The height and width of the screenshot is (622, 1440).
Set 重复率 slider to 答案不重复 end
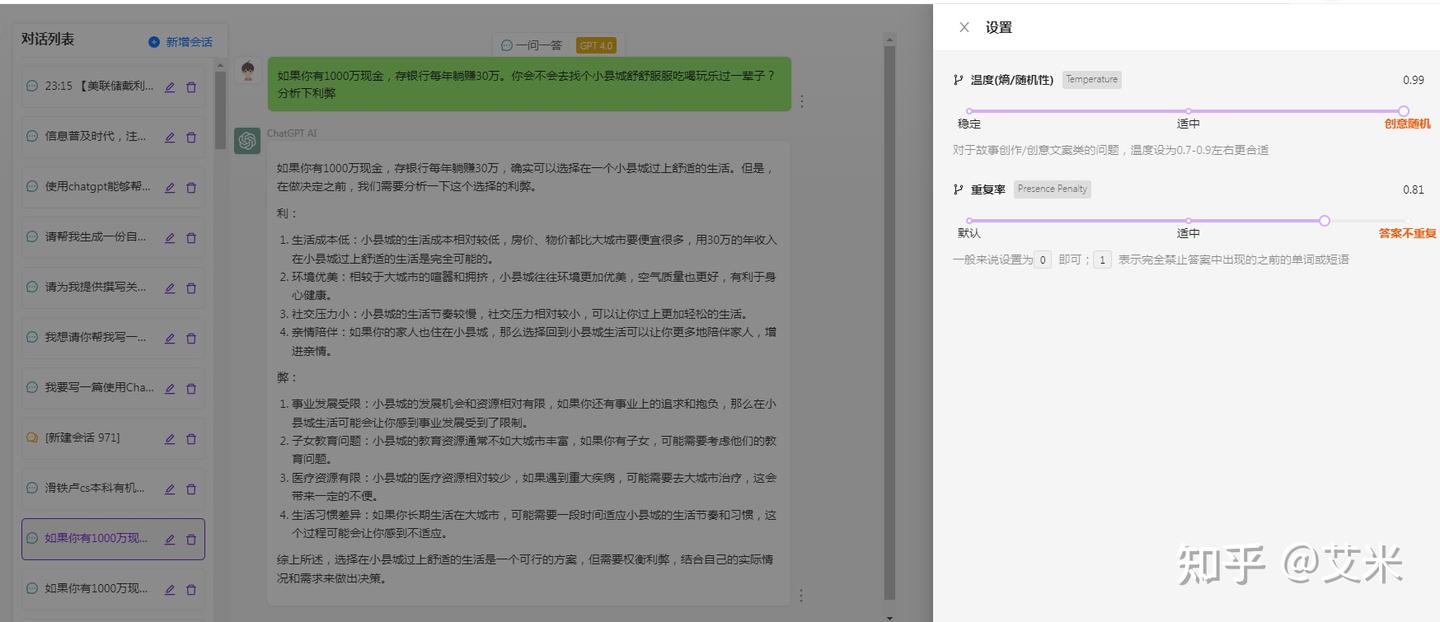(x=1407, y=221)
